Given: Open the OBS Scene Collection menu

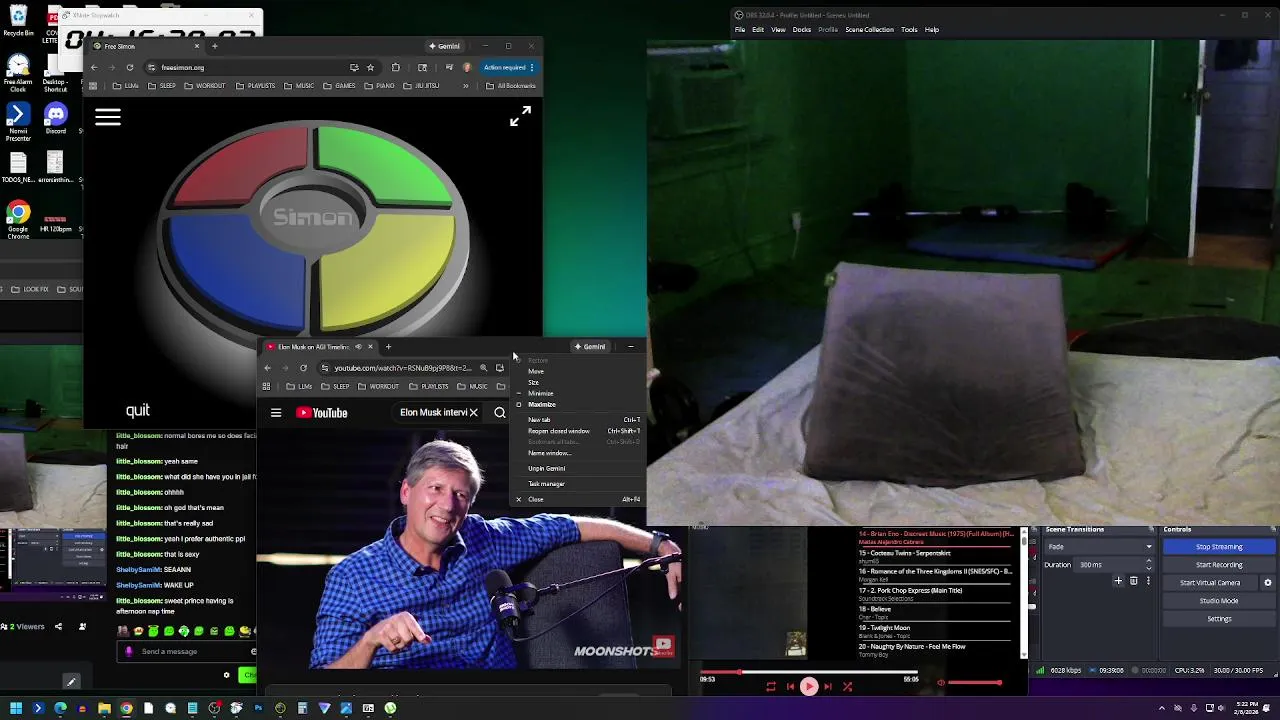Looking at the screenshot, I should coord(869,30).
